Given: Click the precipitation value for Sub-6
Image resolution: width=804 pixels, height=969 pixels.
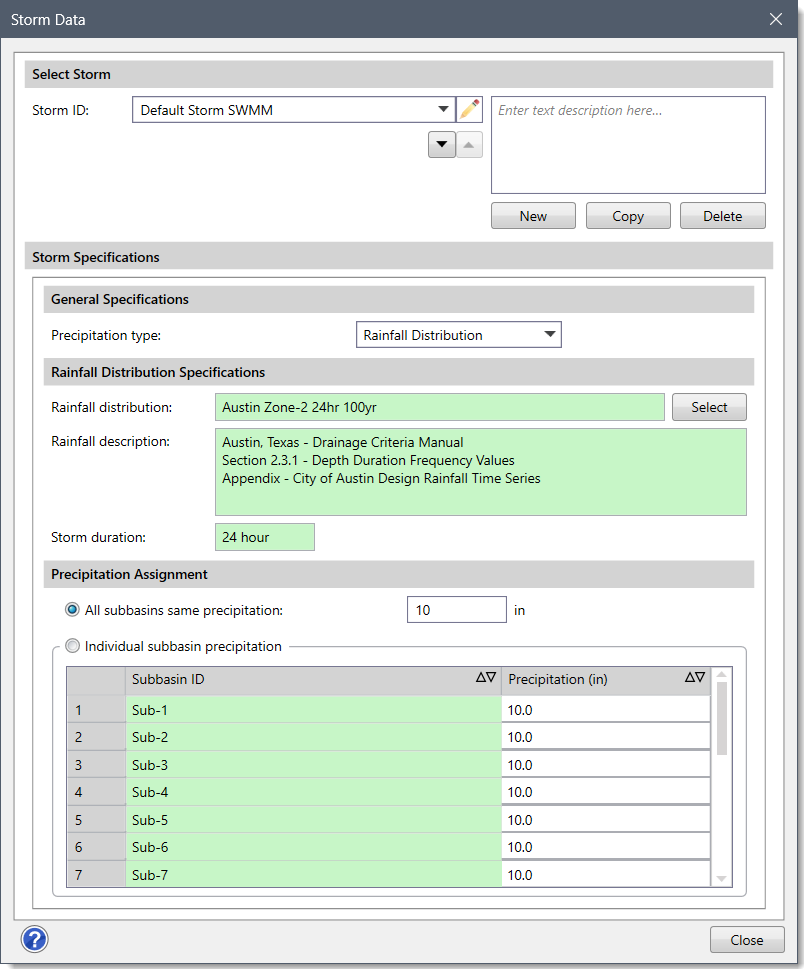Looking at the screenshot, I should coord(606,847).
